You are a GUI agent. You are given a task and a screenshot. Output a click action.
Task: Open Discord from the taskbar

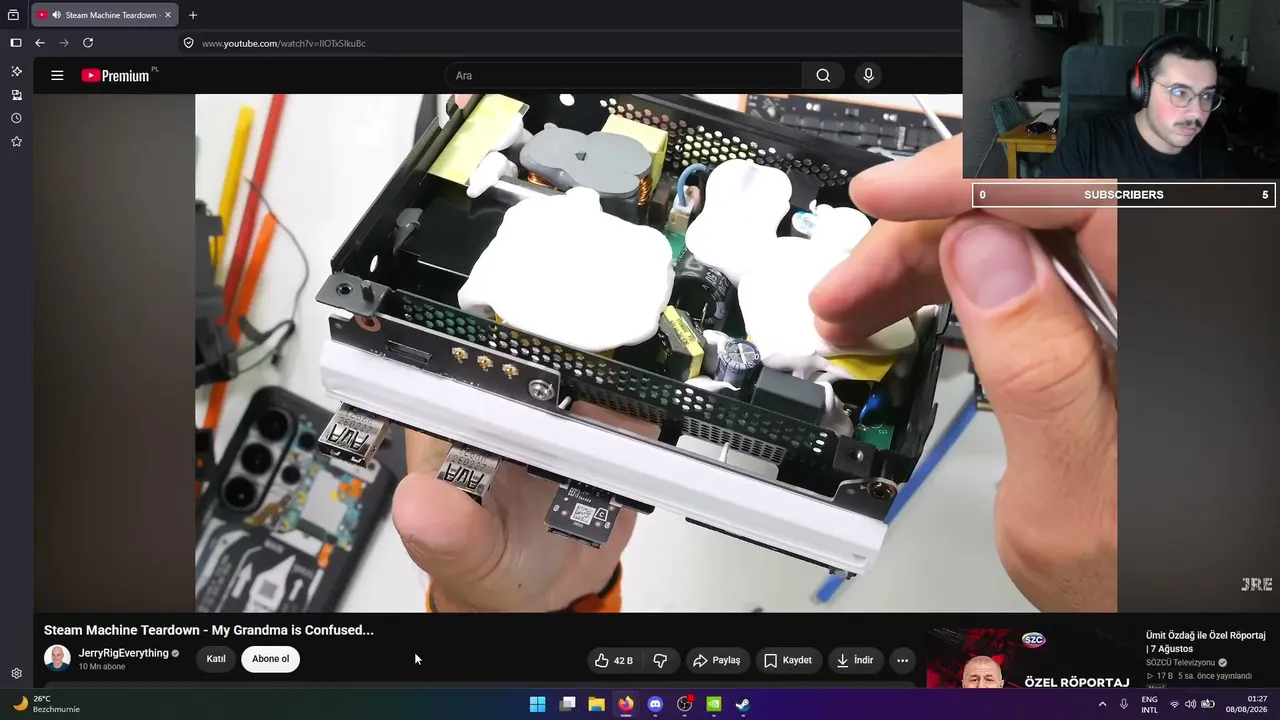[x=655, y=704]
